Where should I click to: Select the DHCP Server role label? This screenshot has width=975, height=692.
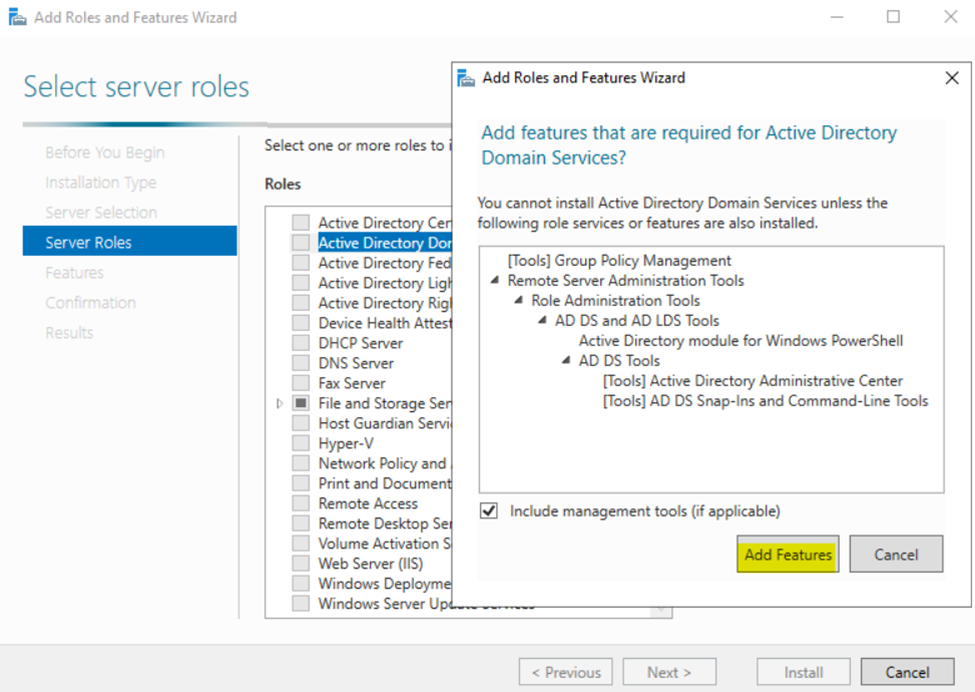pyautogui.click(x=361, y=343)
